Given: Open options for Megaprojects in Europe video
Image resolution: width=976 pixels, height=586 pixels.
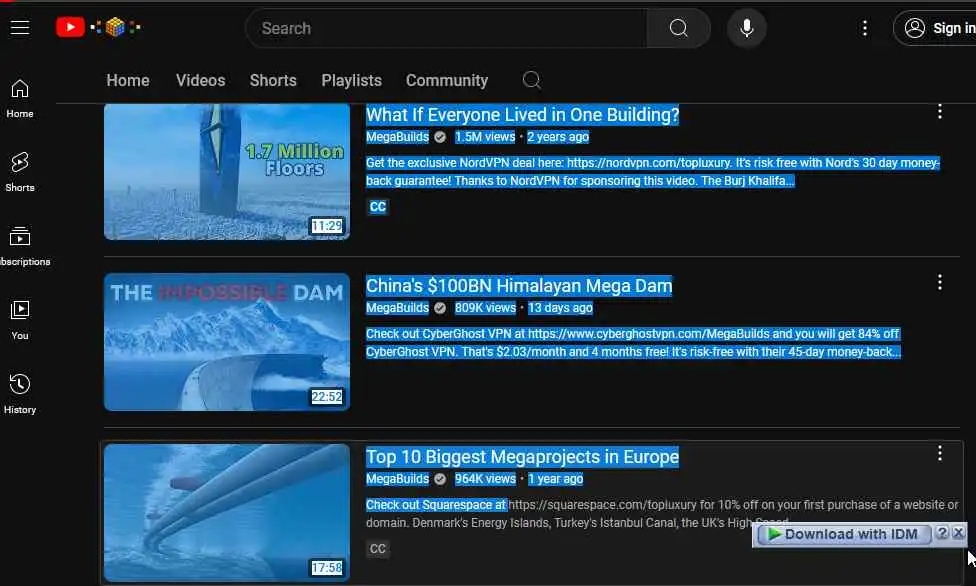Looking at the screenshot, I should click(x=939, y=453).
